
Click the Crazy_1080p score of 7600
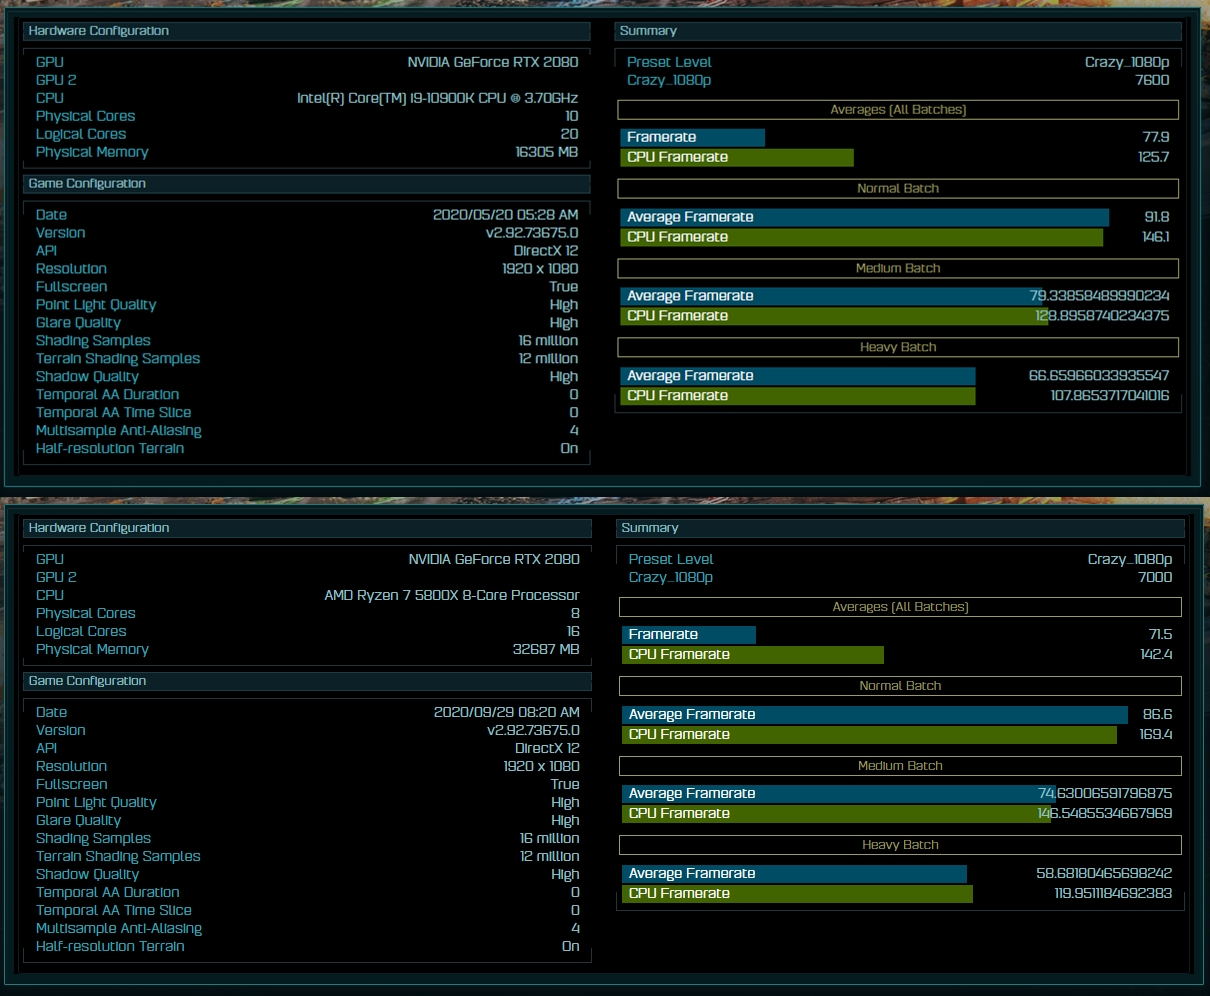click(1152, 80)
